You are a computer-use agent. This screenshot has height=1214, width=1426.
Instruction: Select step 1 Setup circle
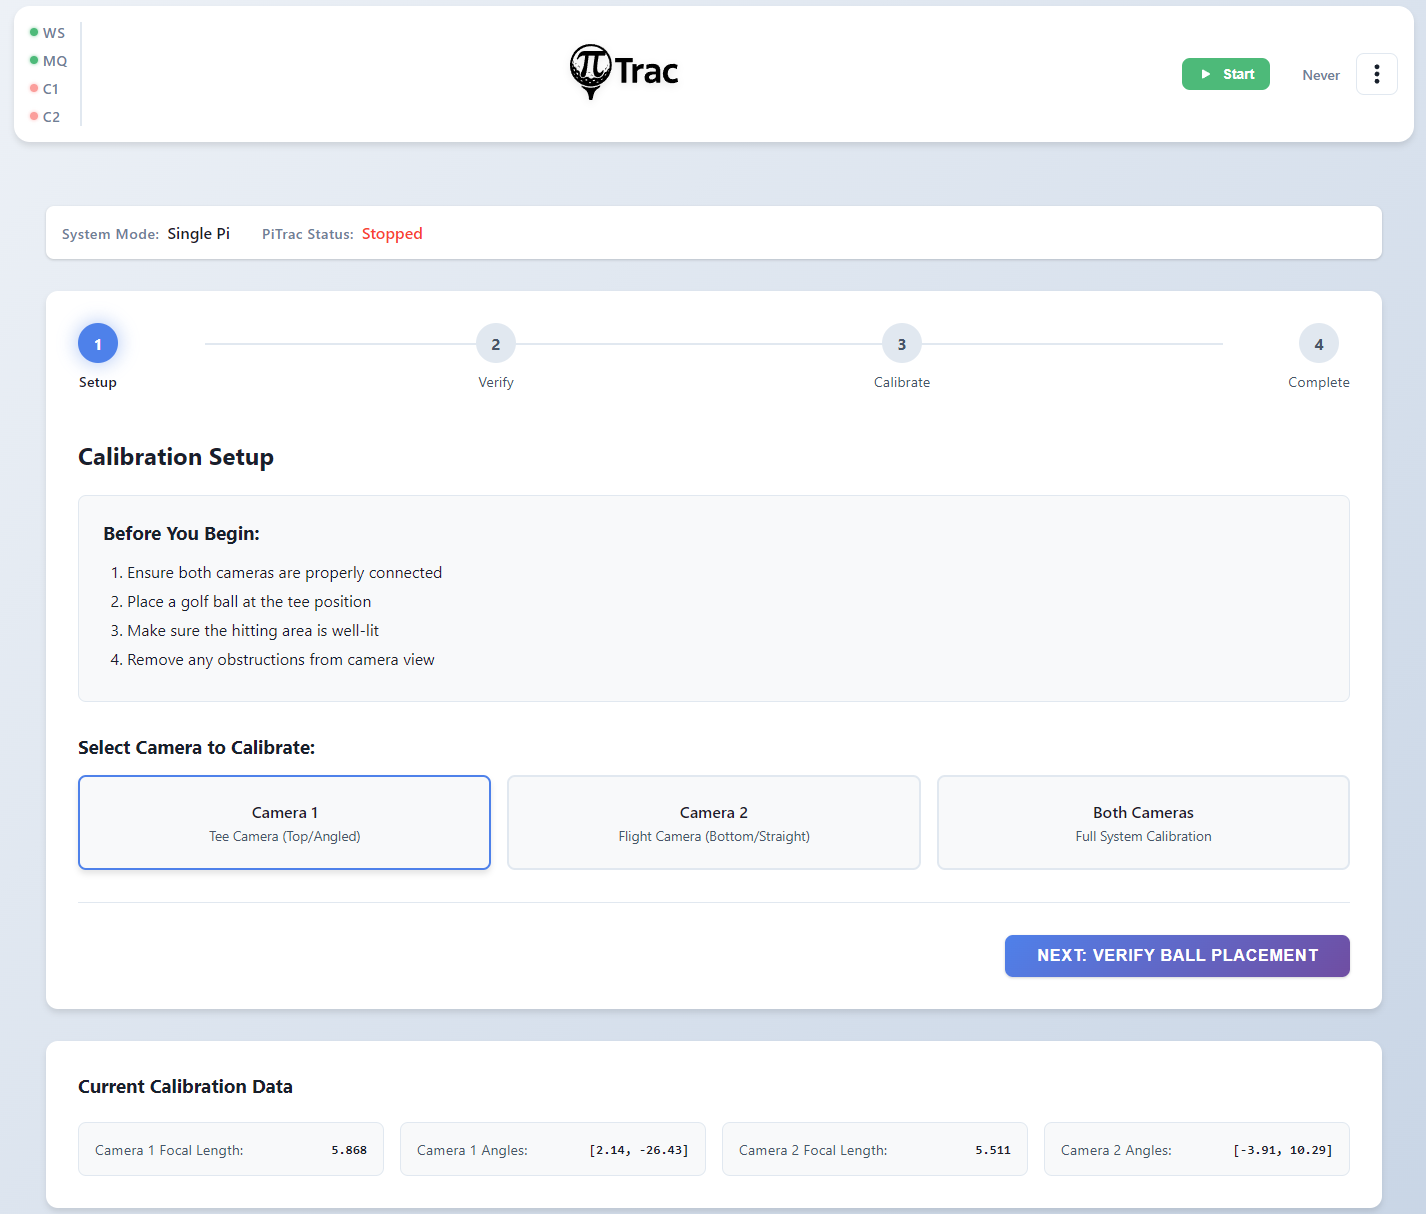[x=98, y=344]
